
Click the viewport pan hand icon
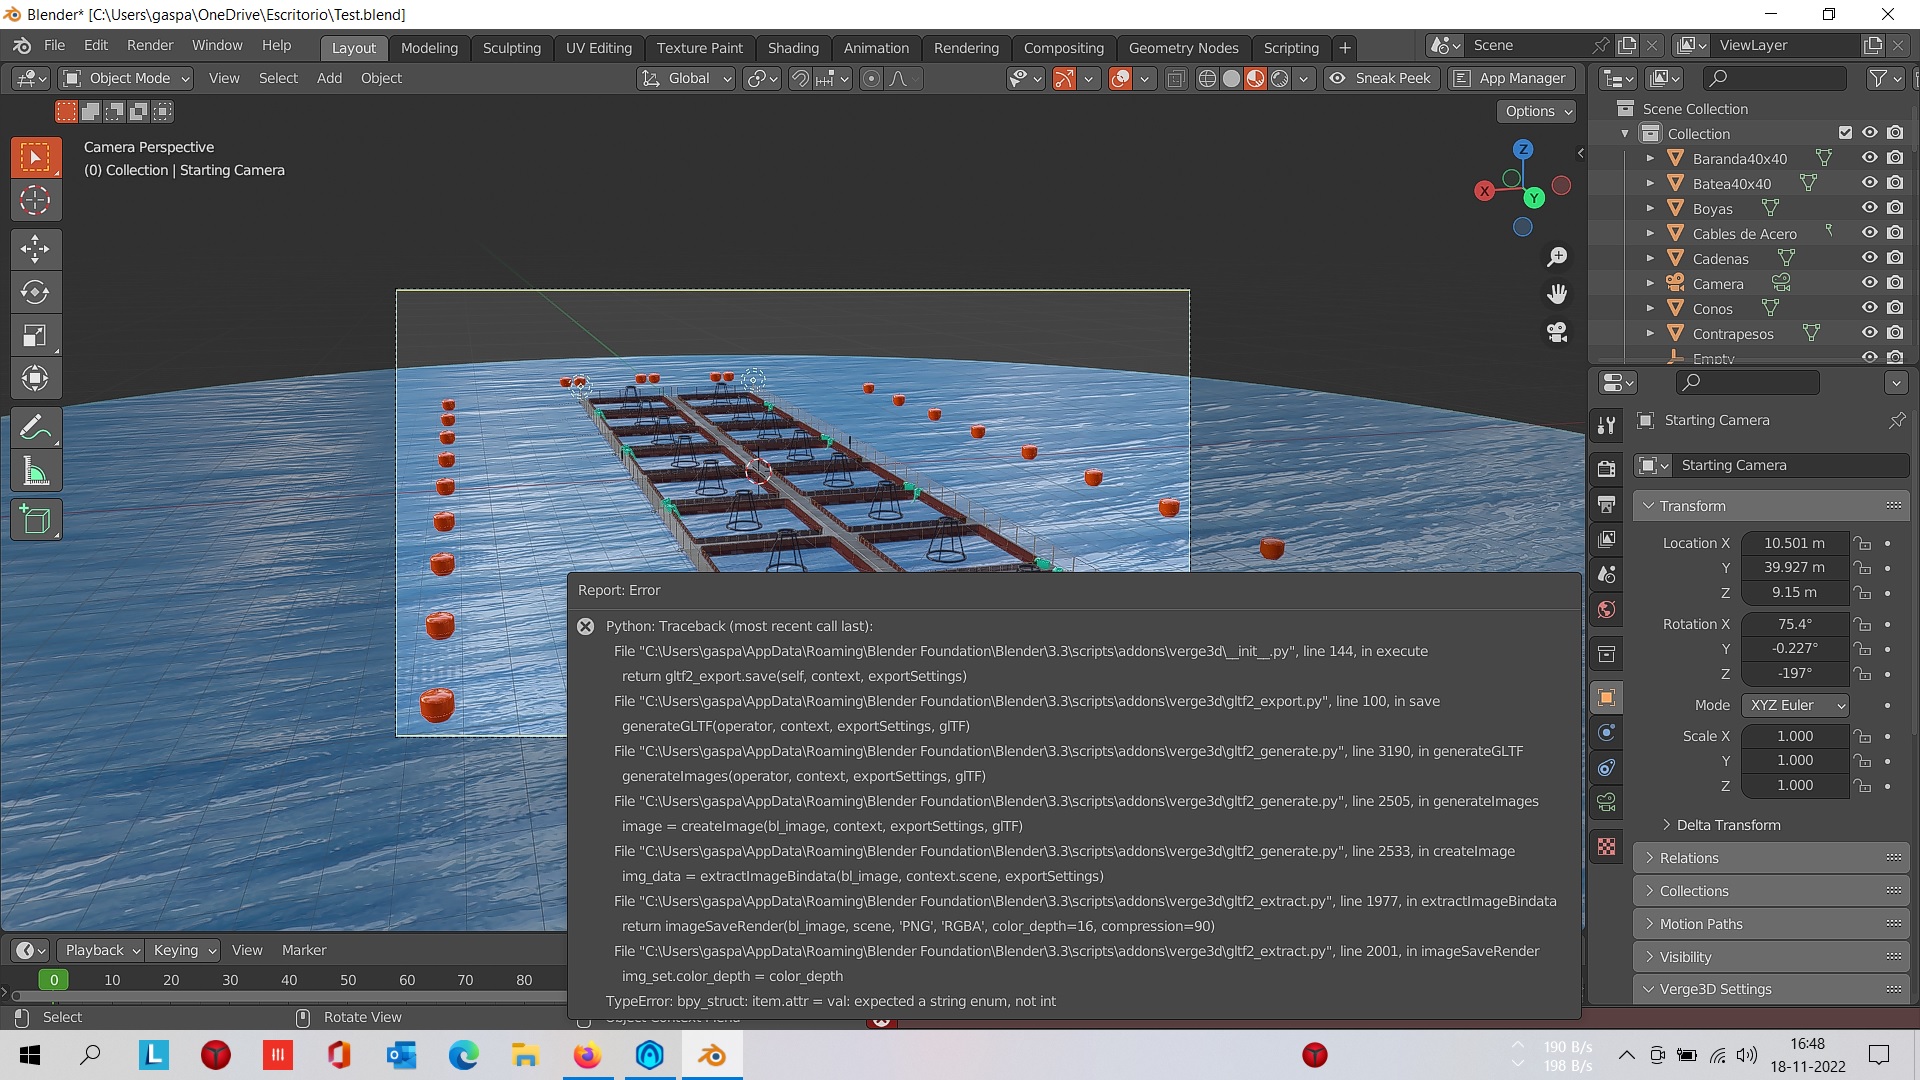tap(1557, 294)
